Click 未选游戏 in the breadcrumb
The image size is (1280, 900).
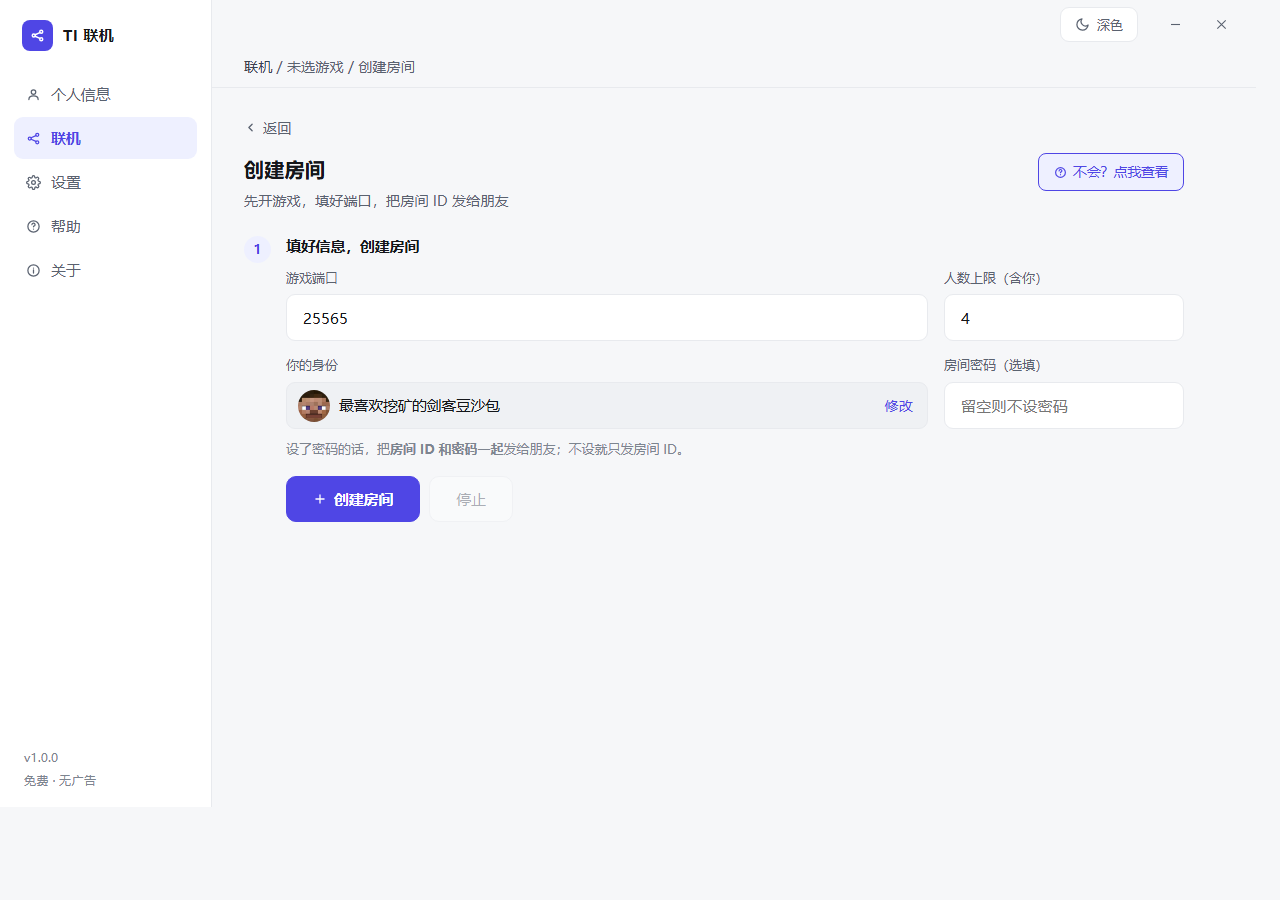(x=315, y=67)
